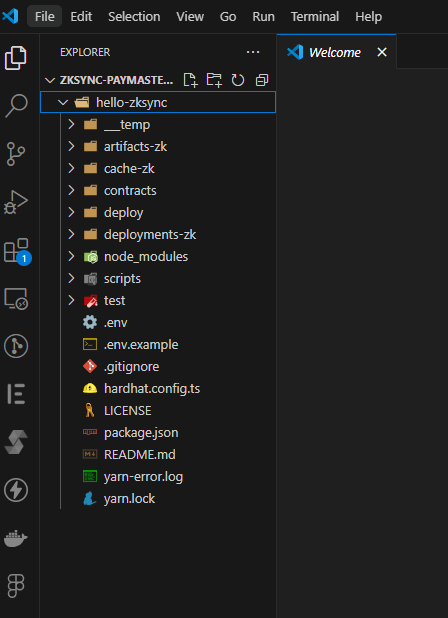Click the LICENSE key icon
Screen dimensions: 448x618
(90, 411)
